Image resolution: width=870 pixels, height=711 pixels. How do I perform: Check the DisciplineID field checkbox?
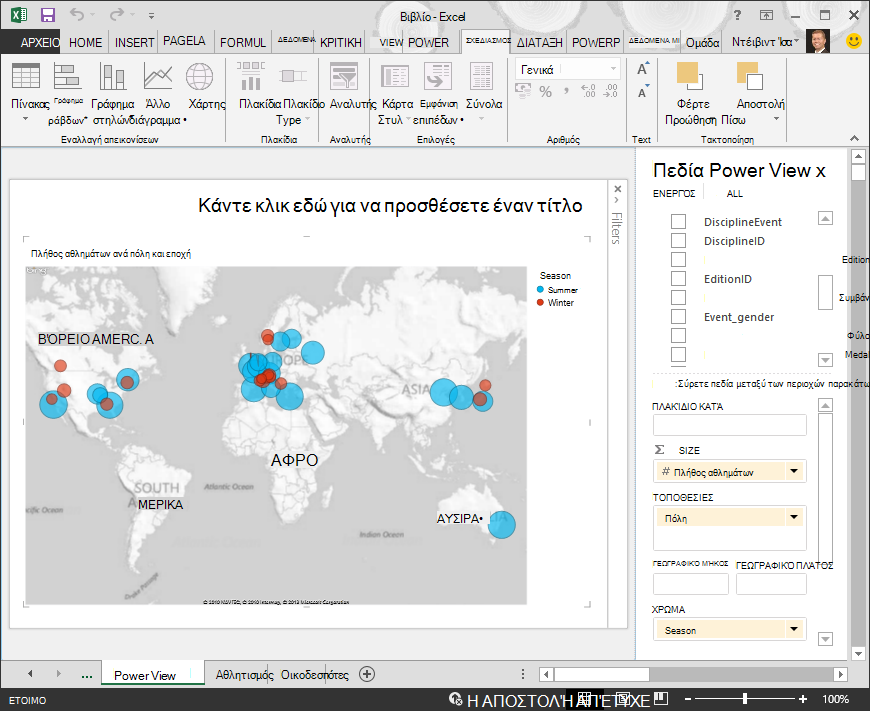click(x=678, y=240)
